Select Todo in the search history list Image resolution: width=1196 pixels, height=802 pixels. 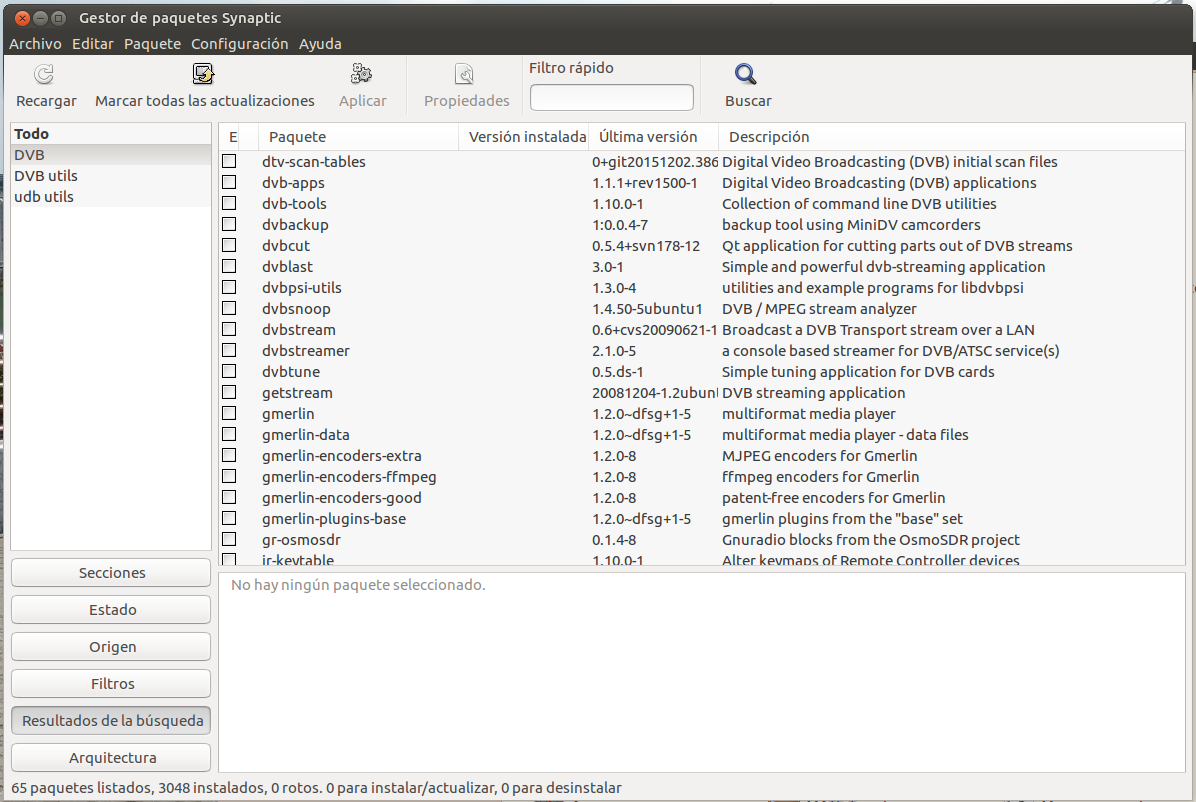pyautogui.click(x=111, y=134)
